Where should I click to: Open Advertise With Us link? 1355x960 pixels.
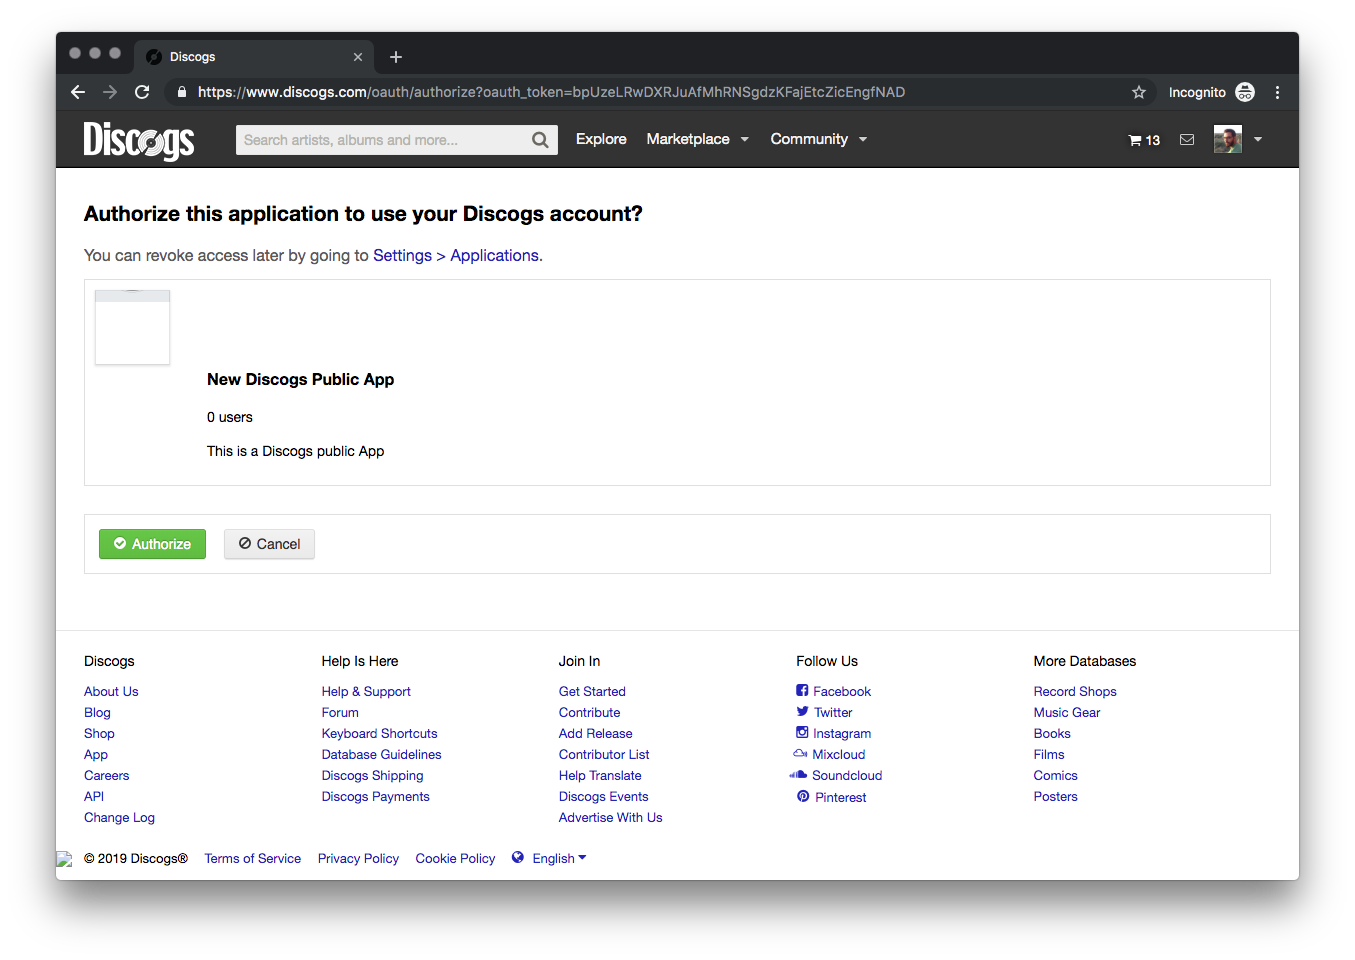coord(610,817)
